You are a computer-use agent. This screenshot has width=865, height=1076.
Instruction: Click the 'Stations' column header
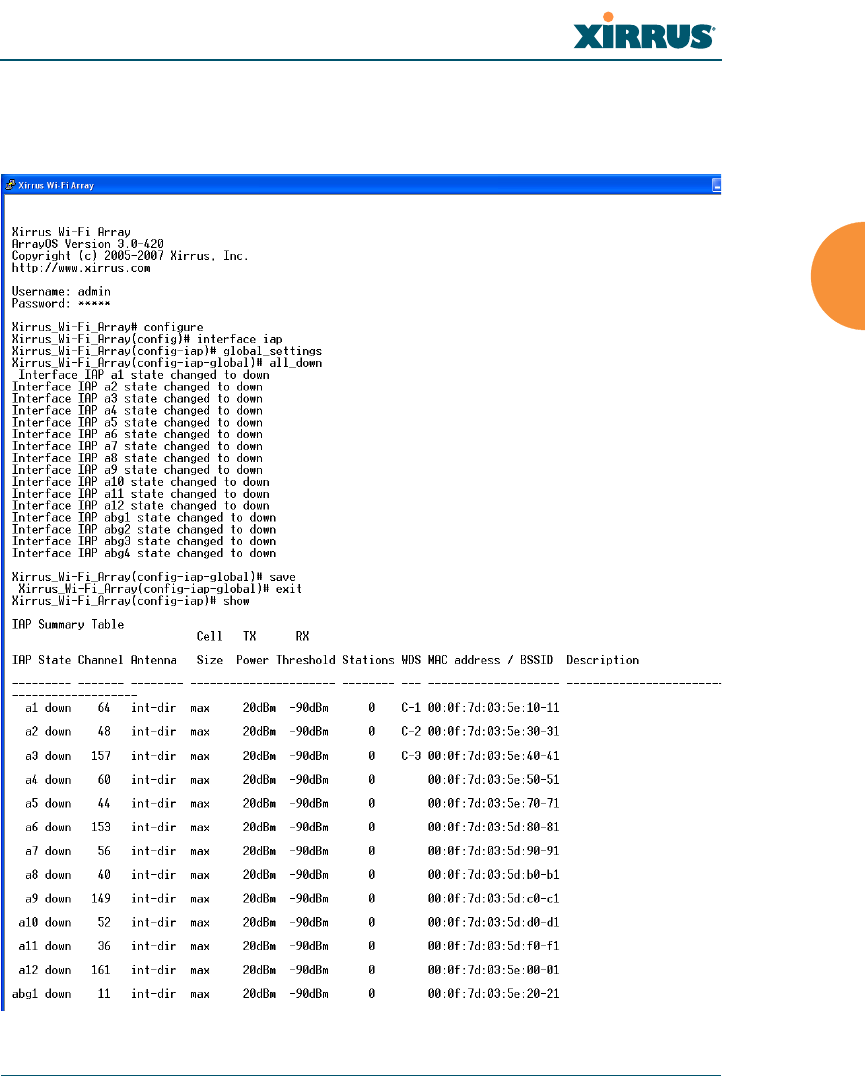(368, 660)
